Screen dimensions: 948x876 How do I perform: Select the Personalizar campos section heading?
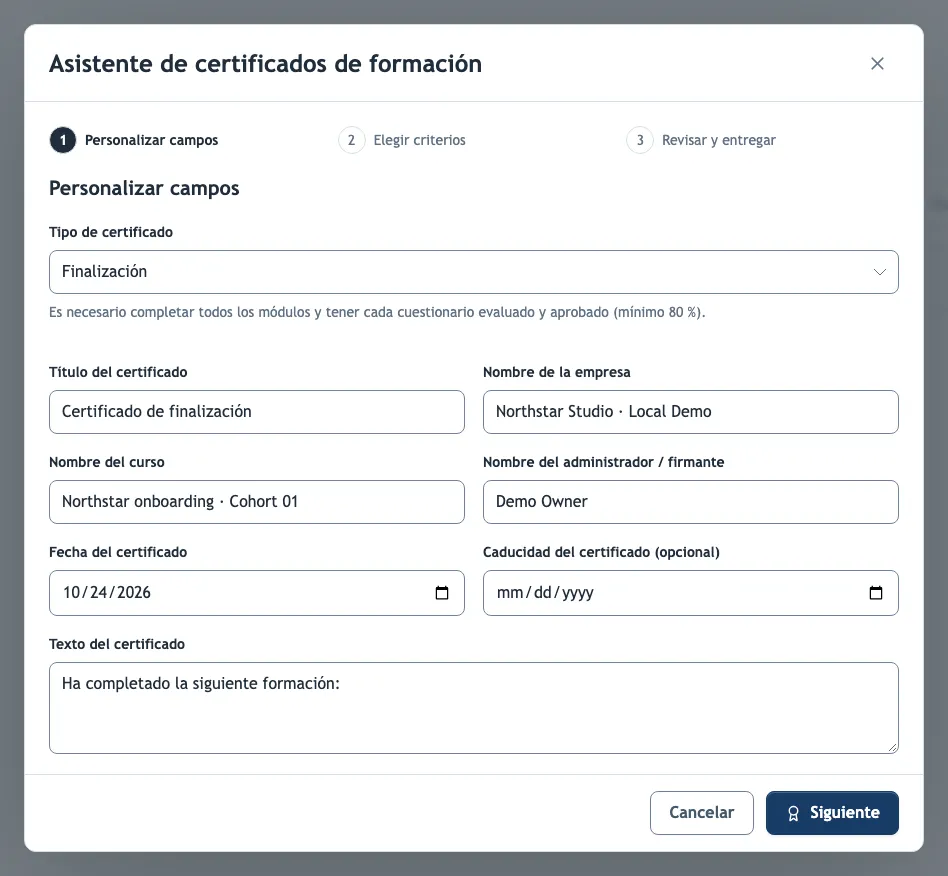click(144, 189)
